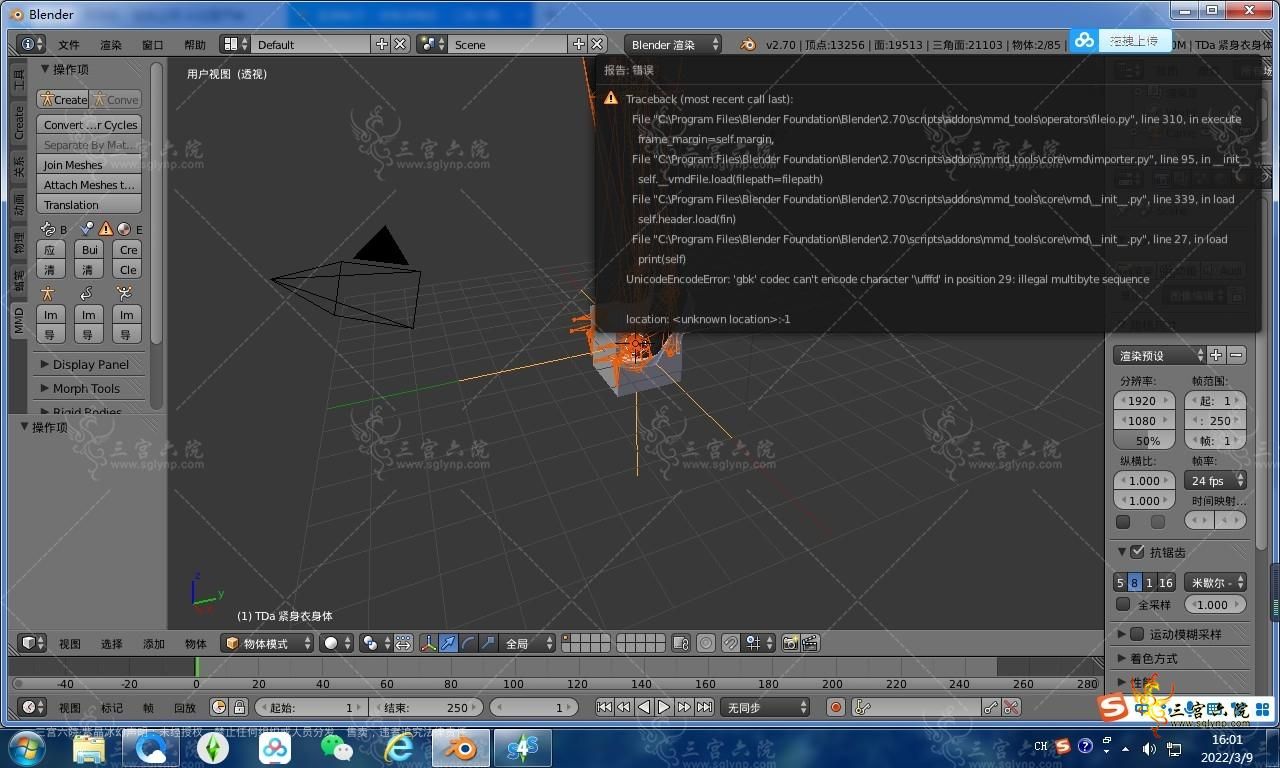Viewport: 1280px width, 768px height.
Task: Select 16 anti-aliasing samples
Action: (x=1166, y=582)
